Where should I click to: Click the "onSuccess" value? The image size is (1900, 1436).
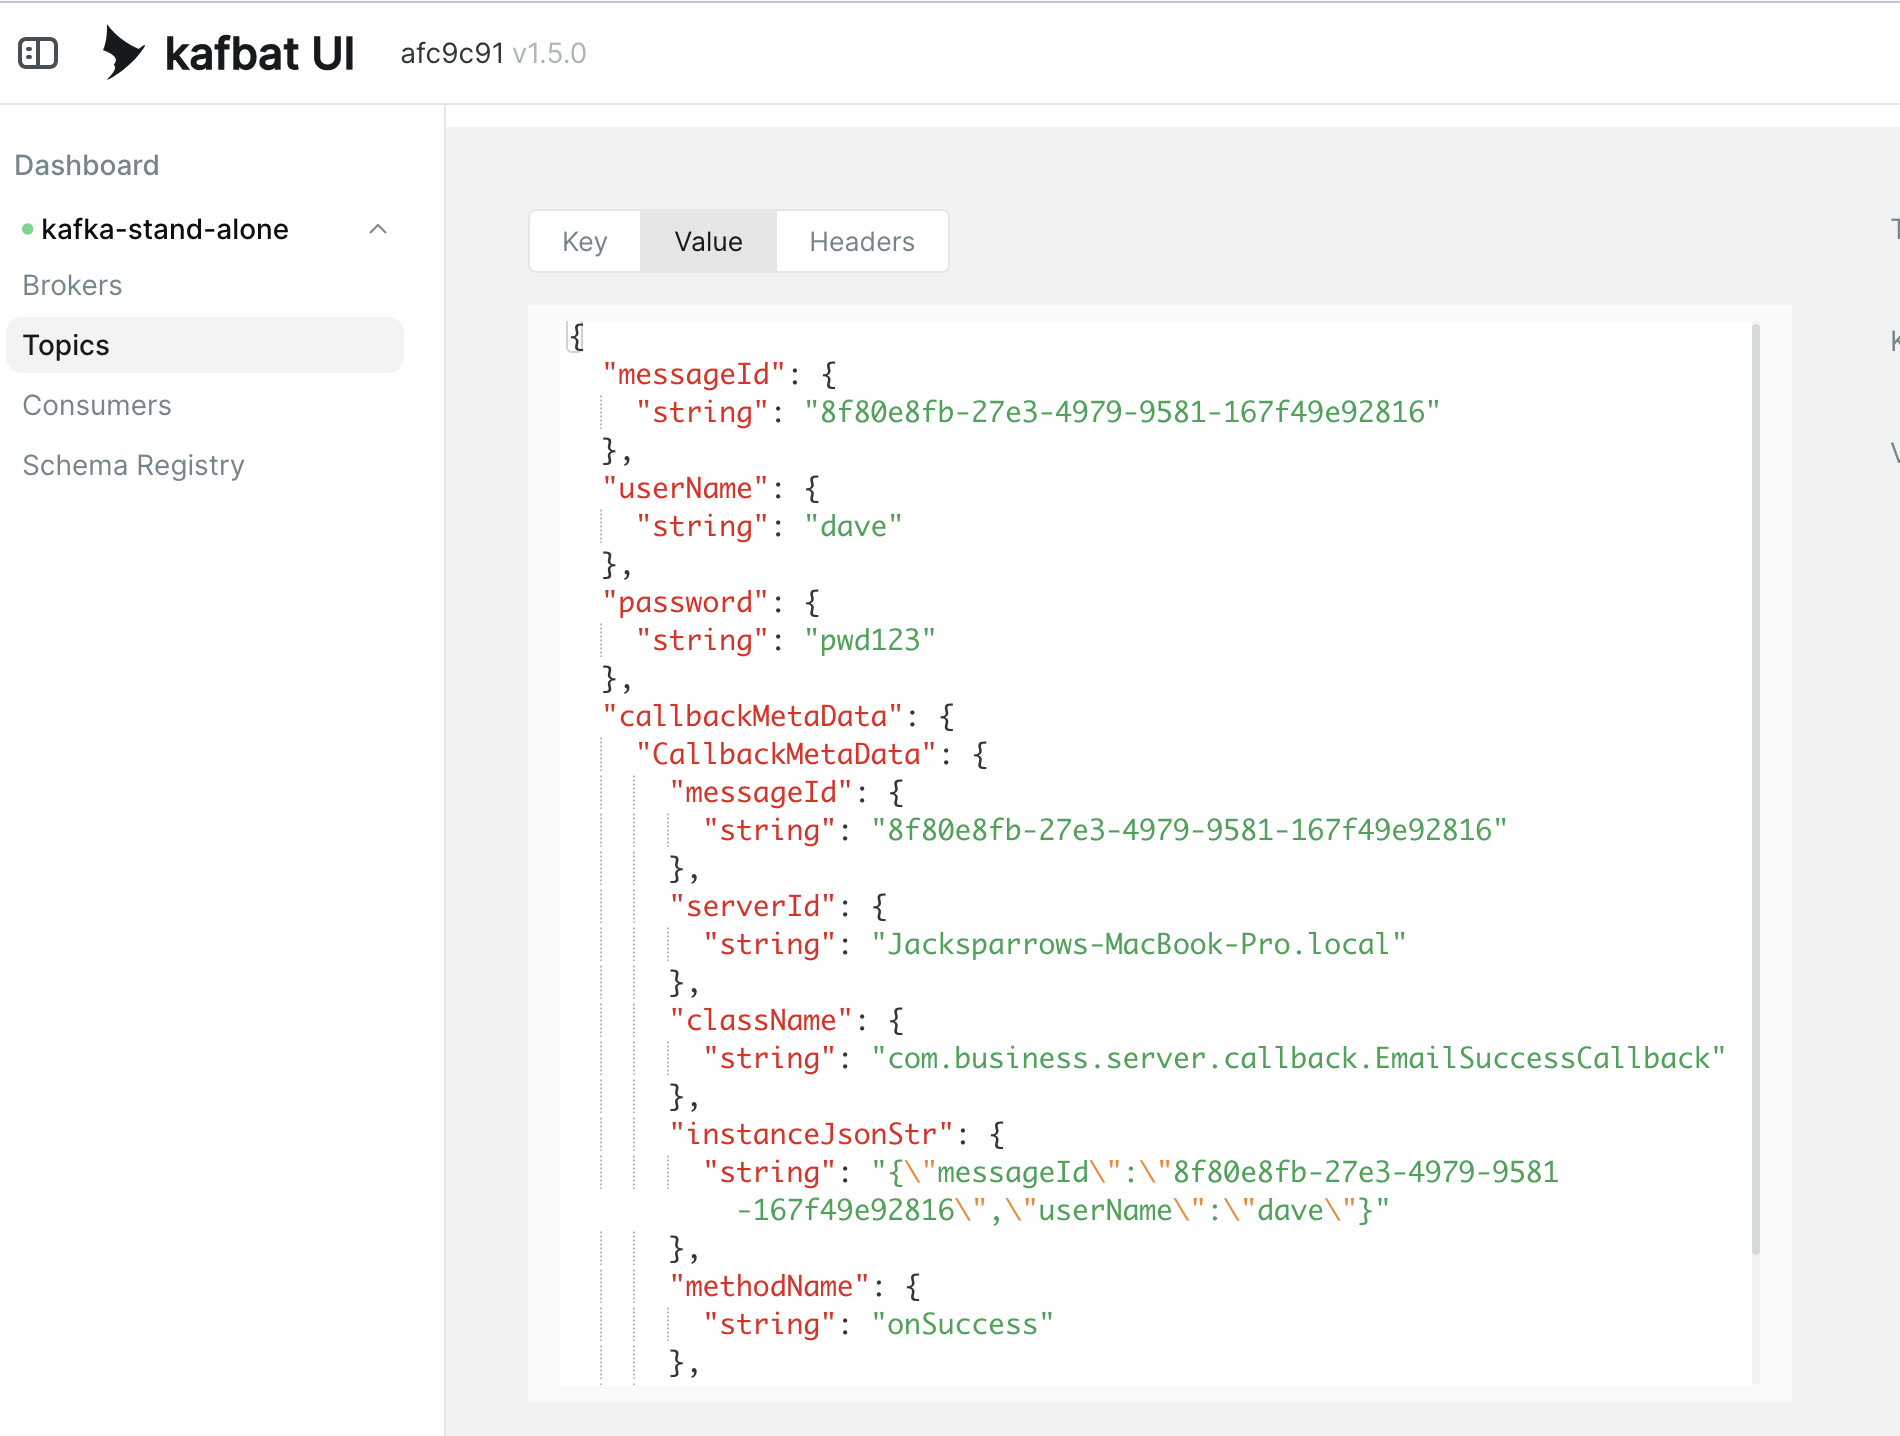coord(963,1324)
